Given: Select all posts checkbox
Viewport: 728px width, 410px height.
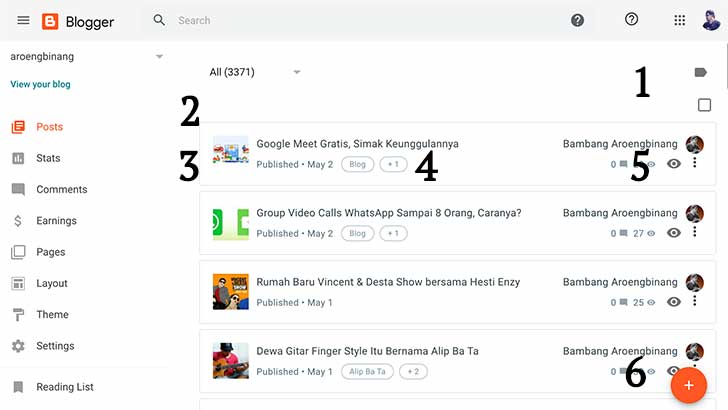Looking at the screenshot, I should (x=704, y=105).
